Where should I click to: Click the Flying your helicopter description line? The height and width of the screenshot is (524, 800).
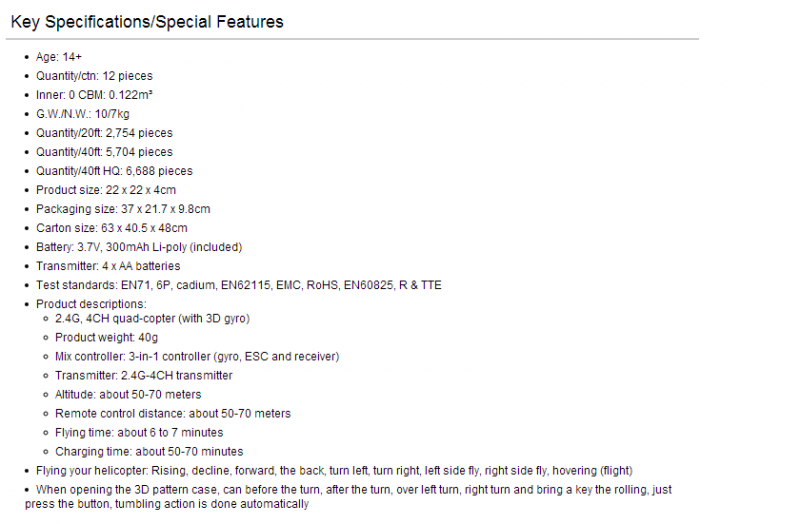(334, 470)
